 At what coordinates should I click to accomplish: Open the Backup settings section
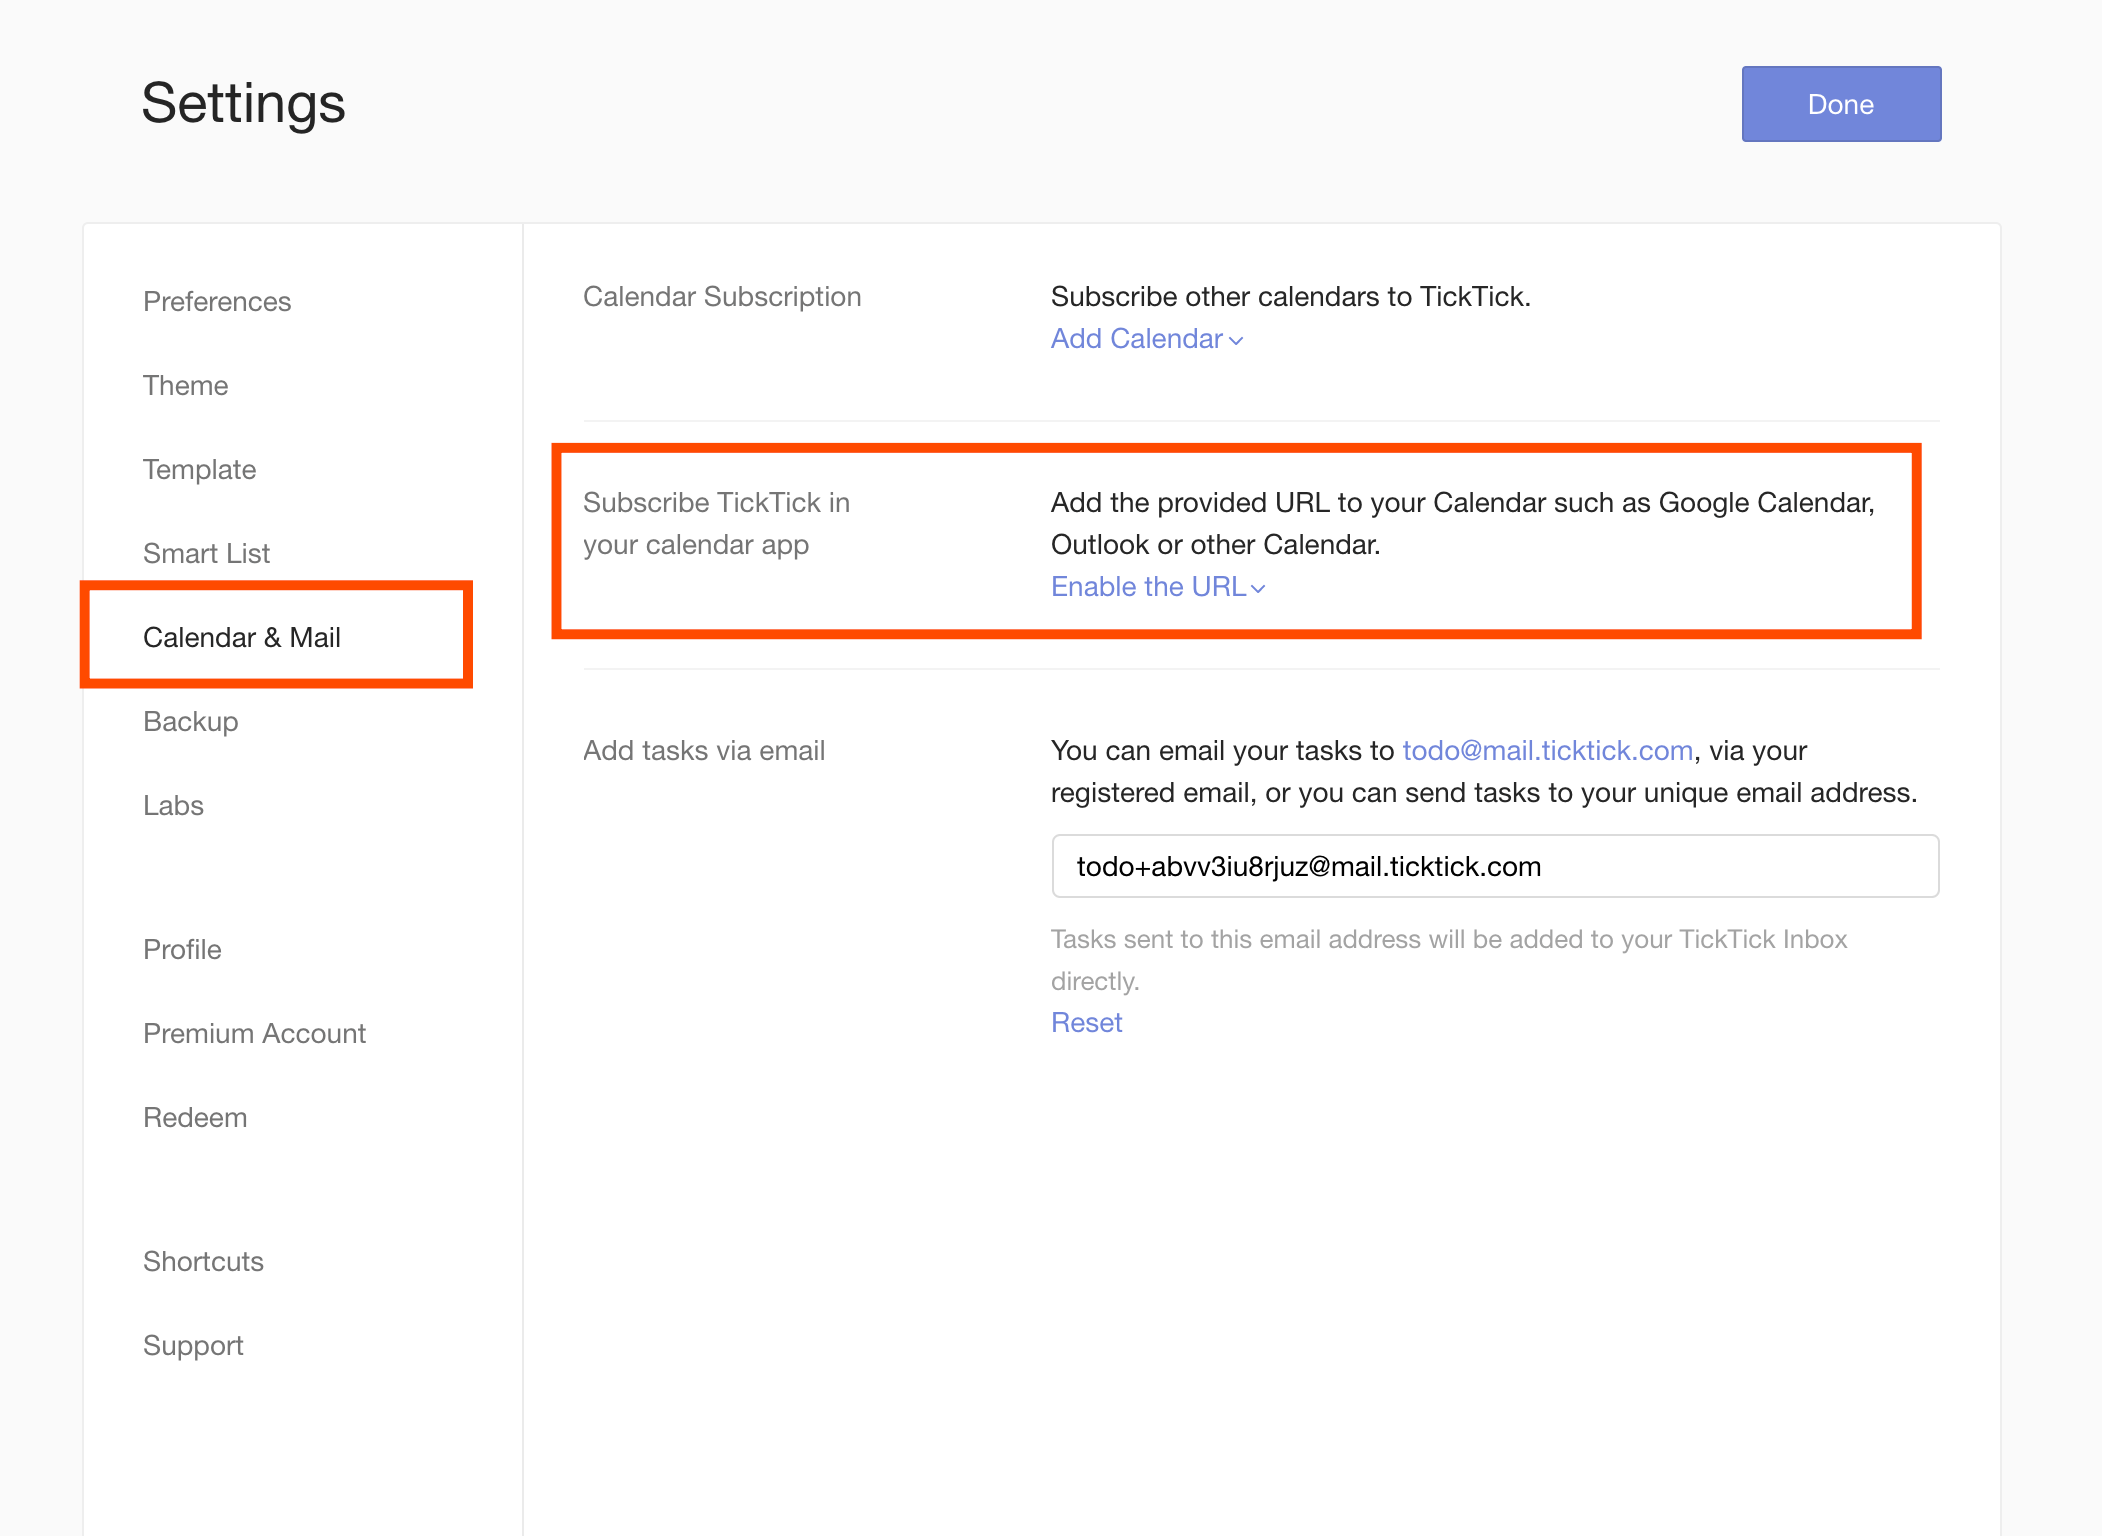coord(190,721)
